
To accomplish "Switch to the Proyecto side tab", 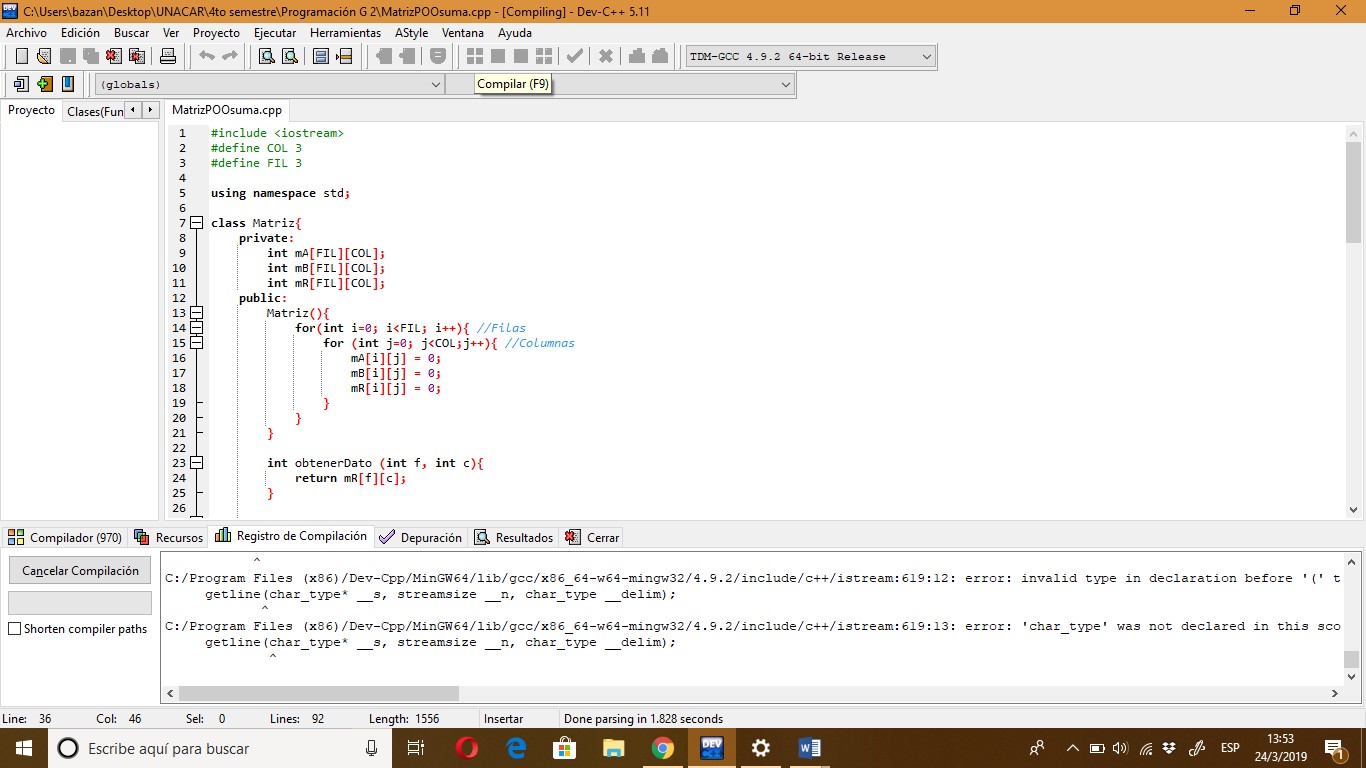I will point(31,110).
